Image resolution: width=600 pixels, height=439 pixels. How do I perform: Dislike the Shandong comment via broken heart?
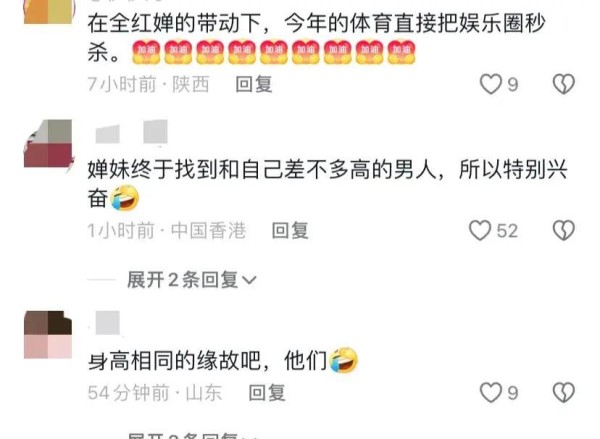(x=564, y=393)
